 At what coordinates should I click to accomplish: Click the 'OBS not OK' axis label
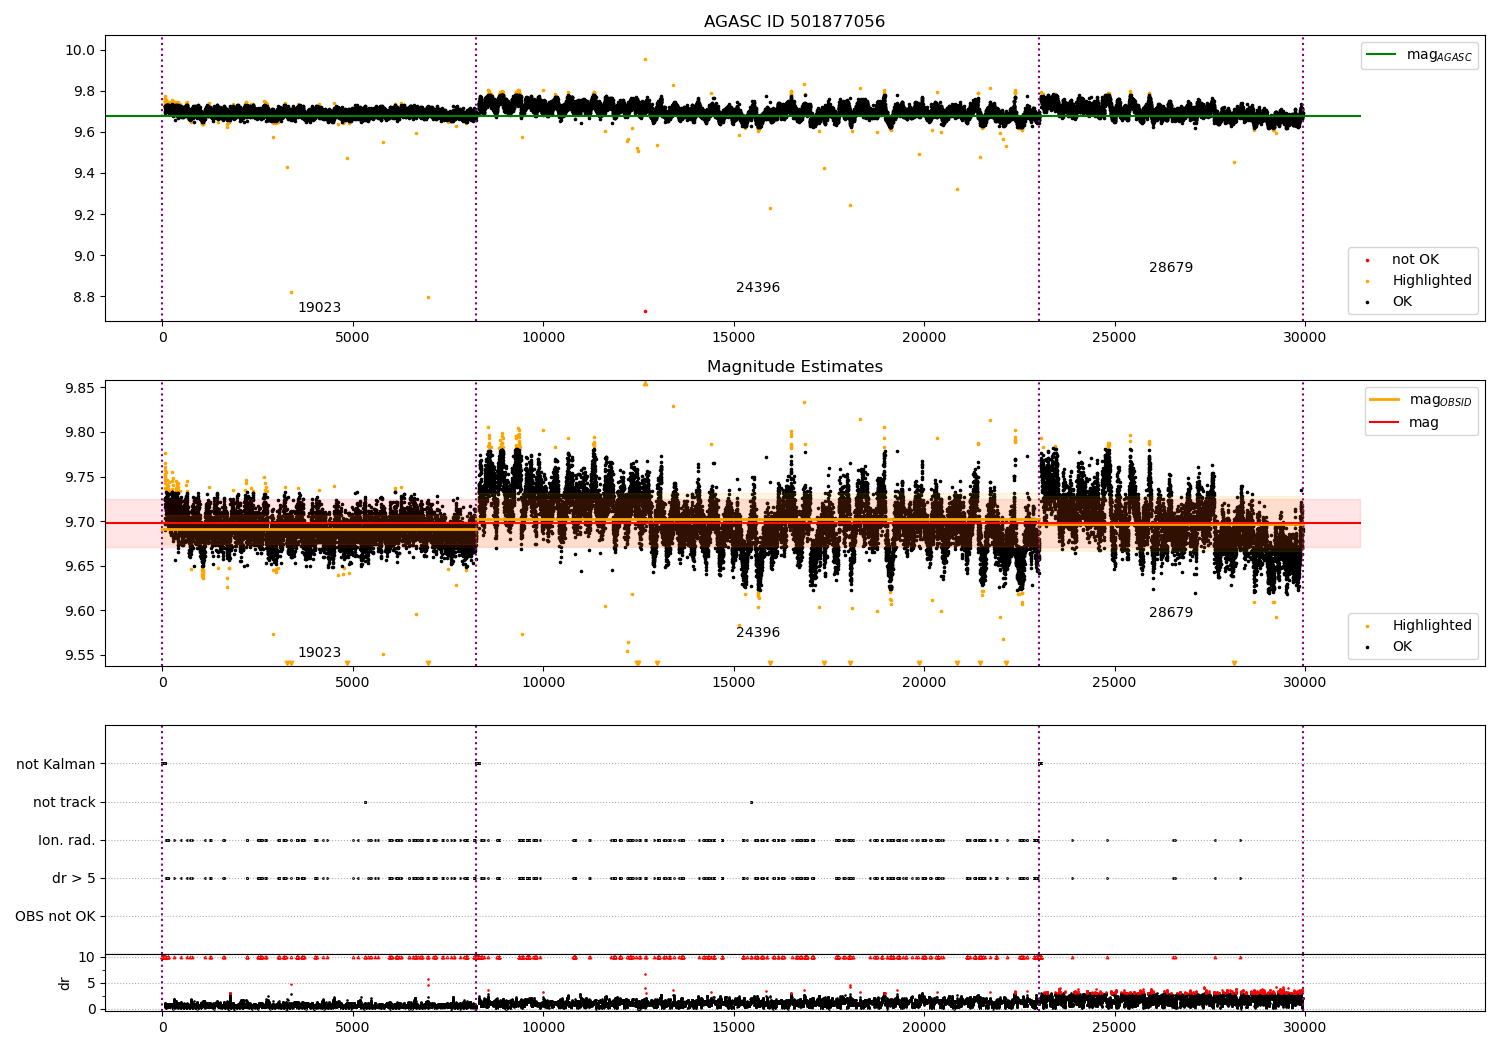pyautogui.click(x=55, y=917)
